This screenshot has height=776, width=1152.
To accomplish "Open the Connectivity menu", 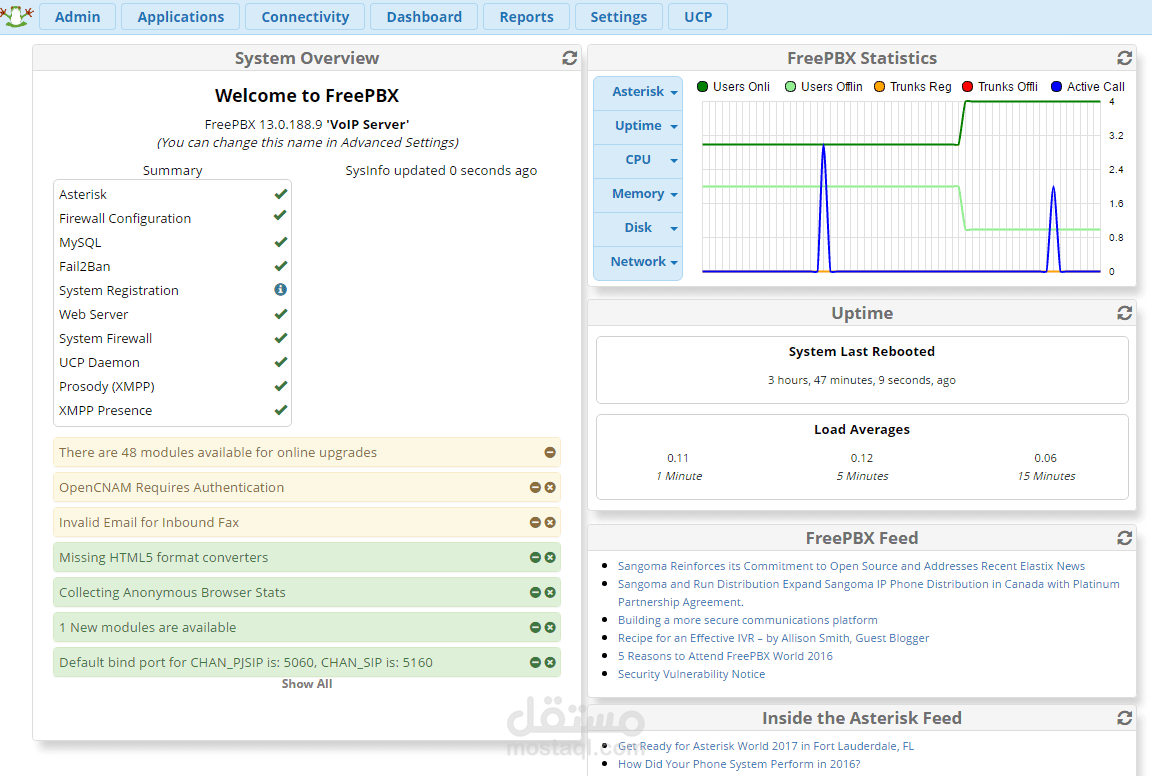I will click(x=305, y=17).
